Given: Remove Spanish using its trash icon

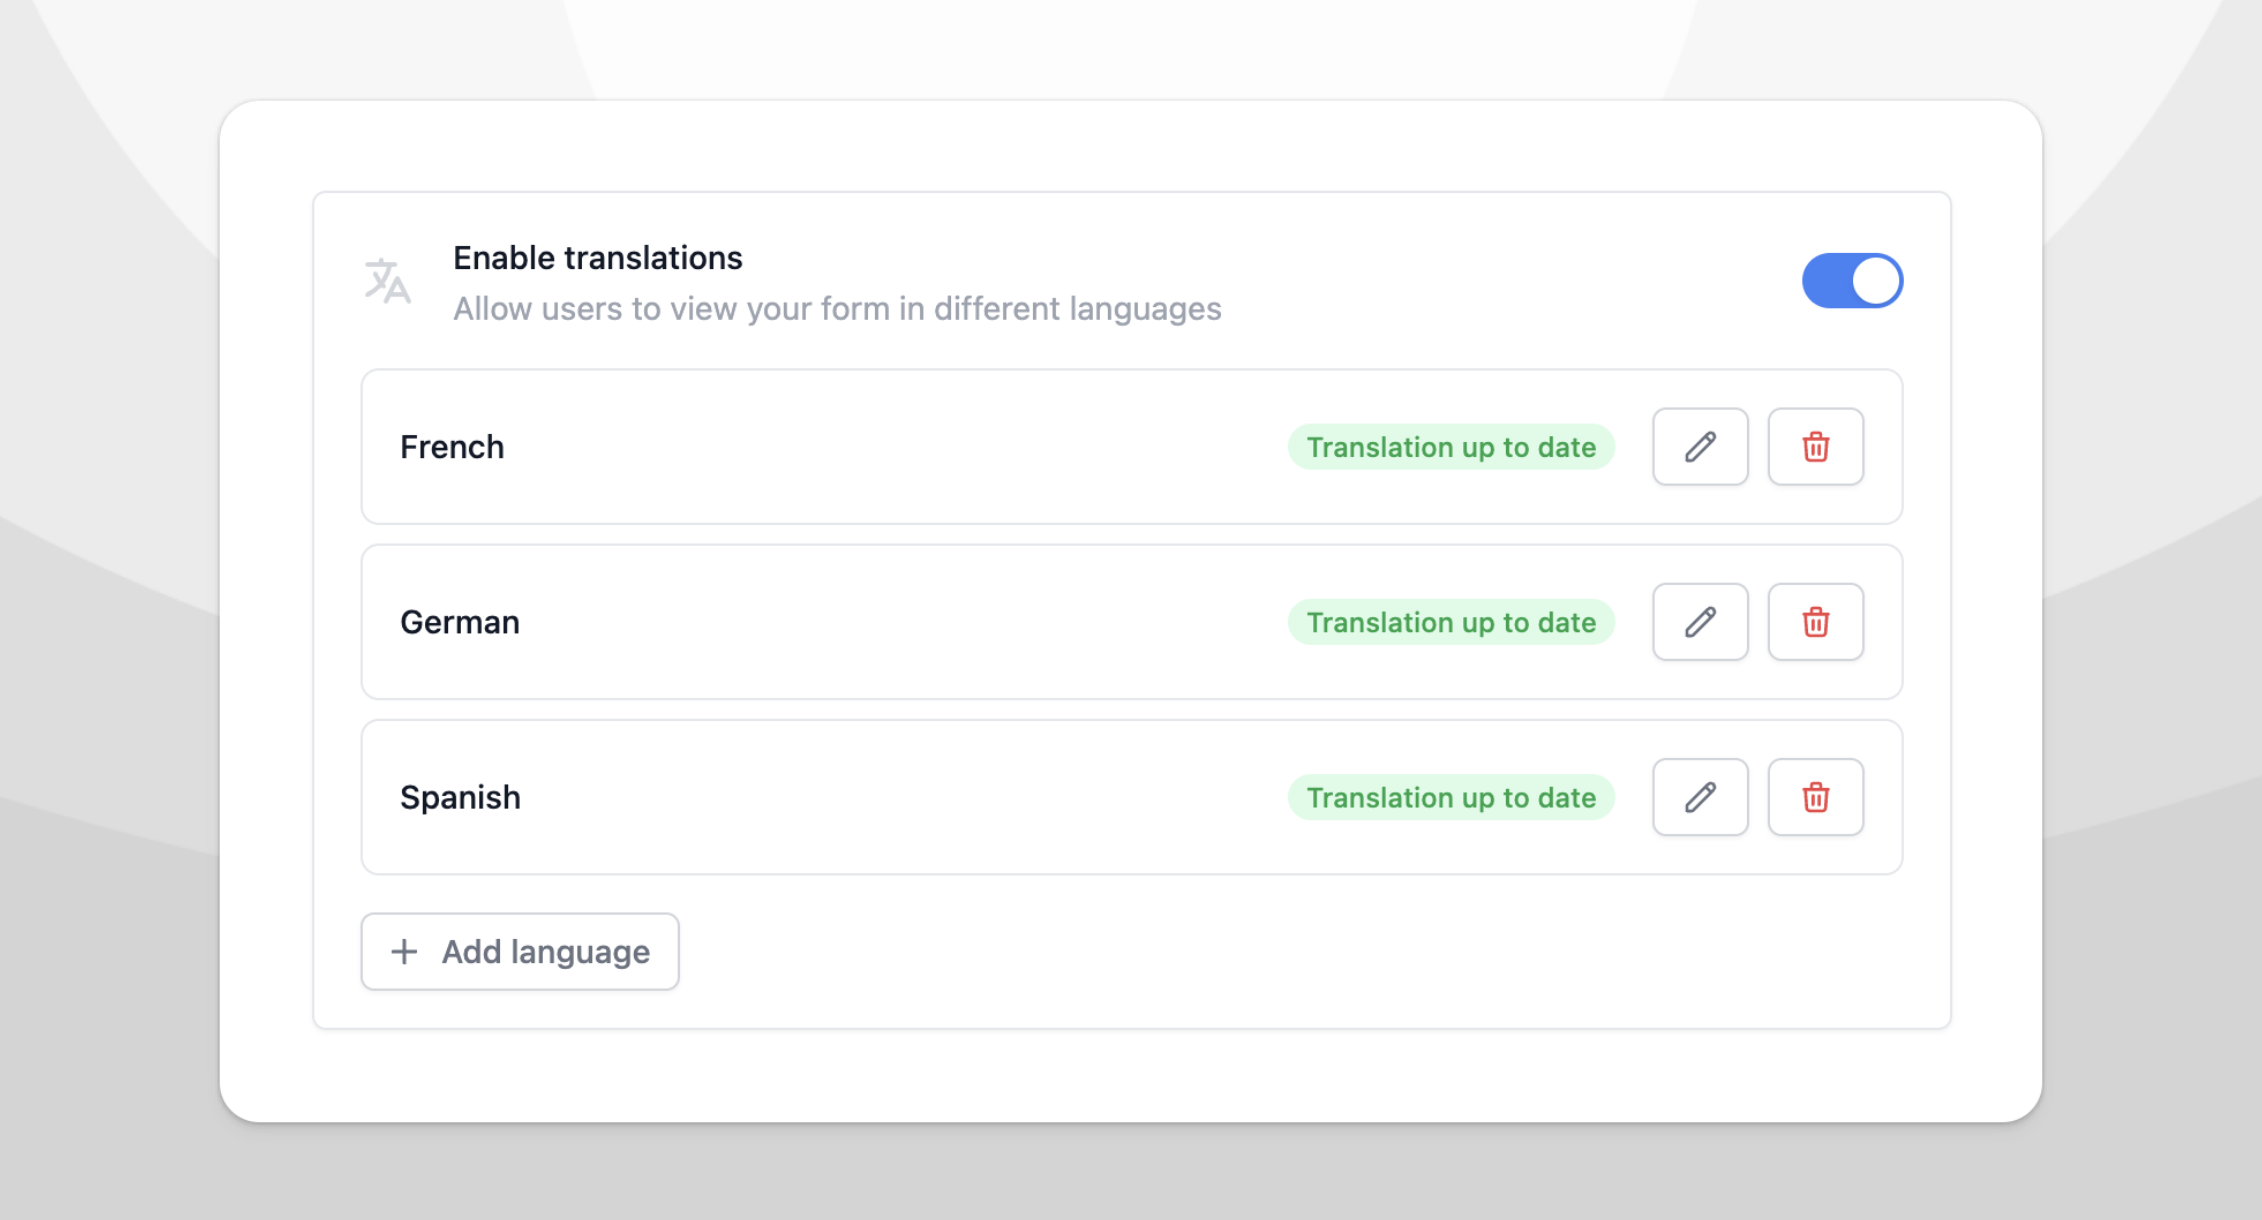Looking at the screenshot, I should [x=1815, y=797].
